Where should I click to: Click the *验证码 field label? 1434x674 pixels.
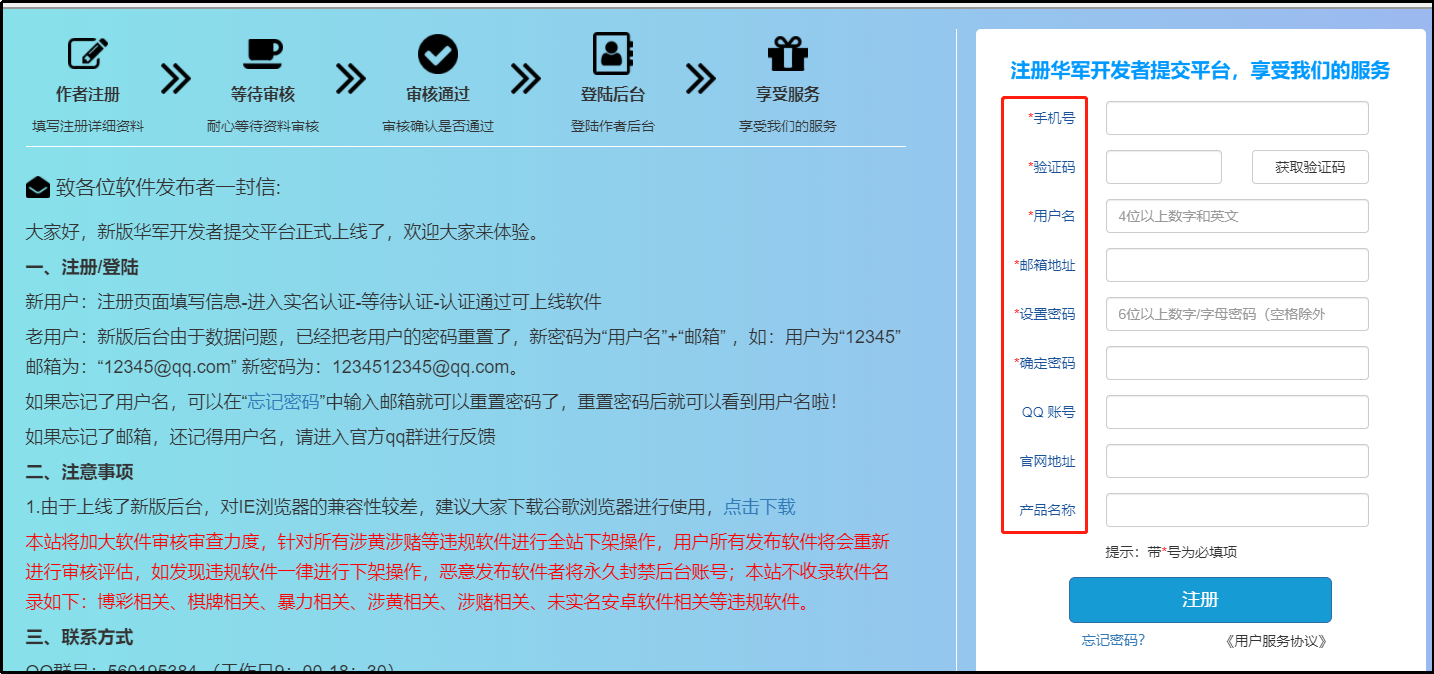[x=1051, y=167]
